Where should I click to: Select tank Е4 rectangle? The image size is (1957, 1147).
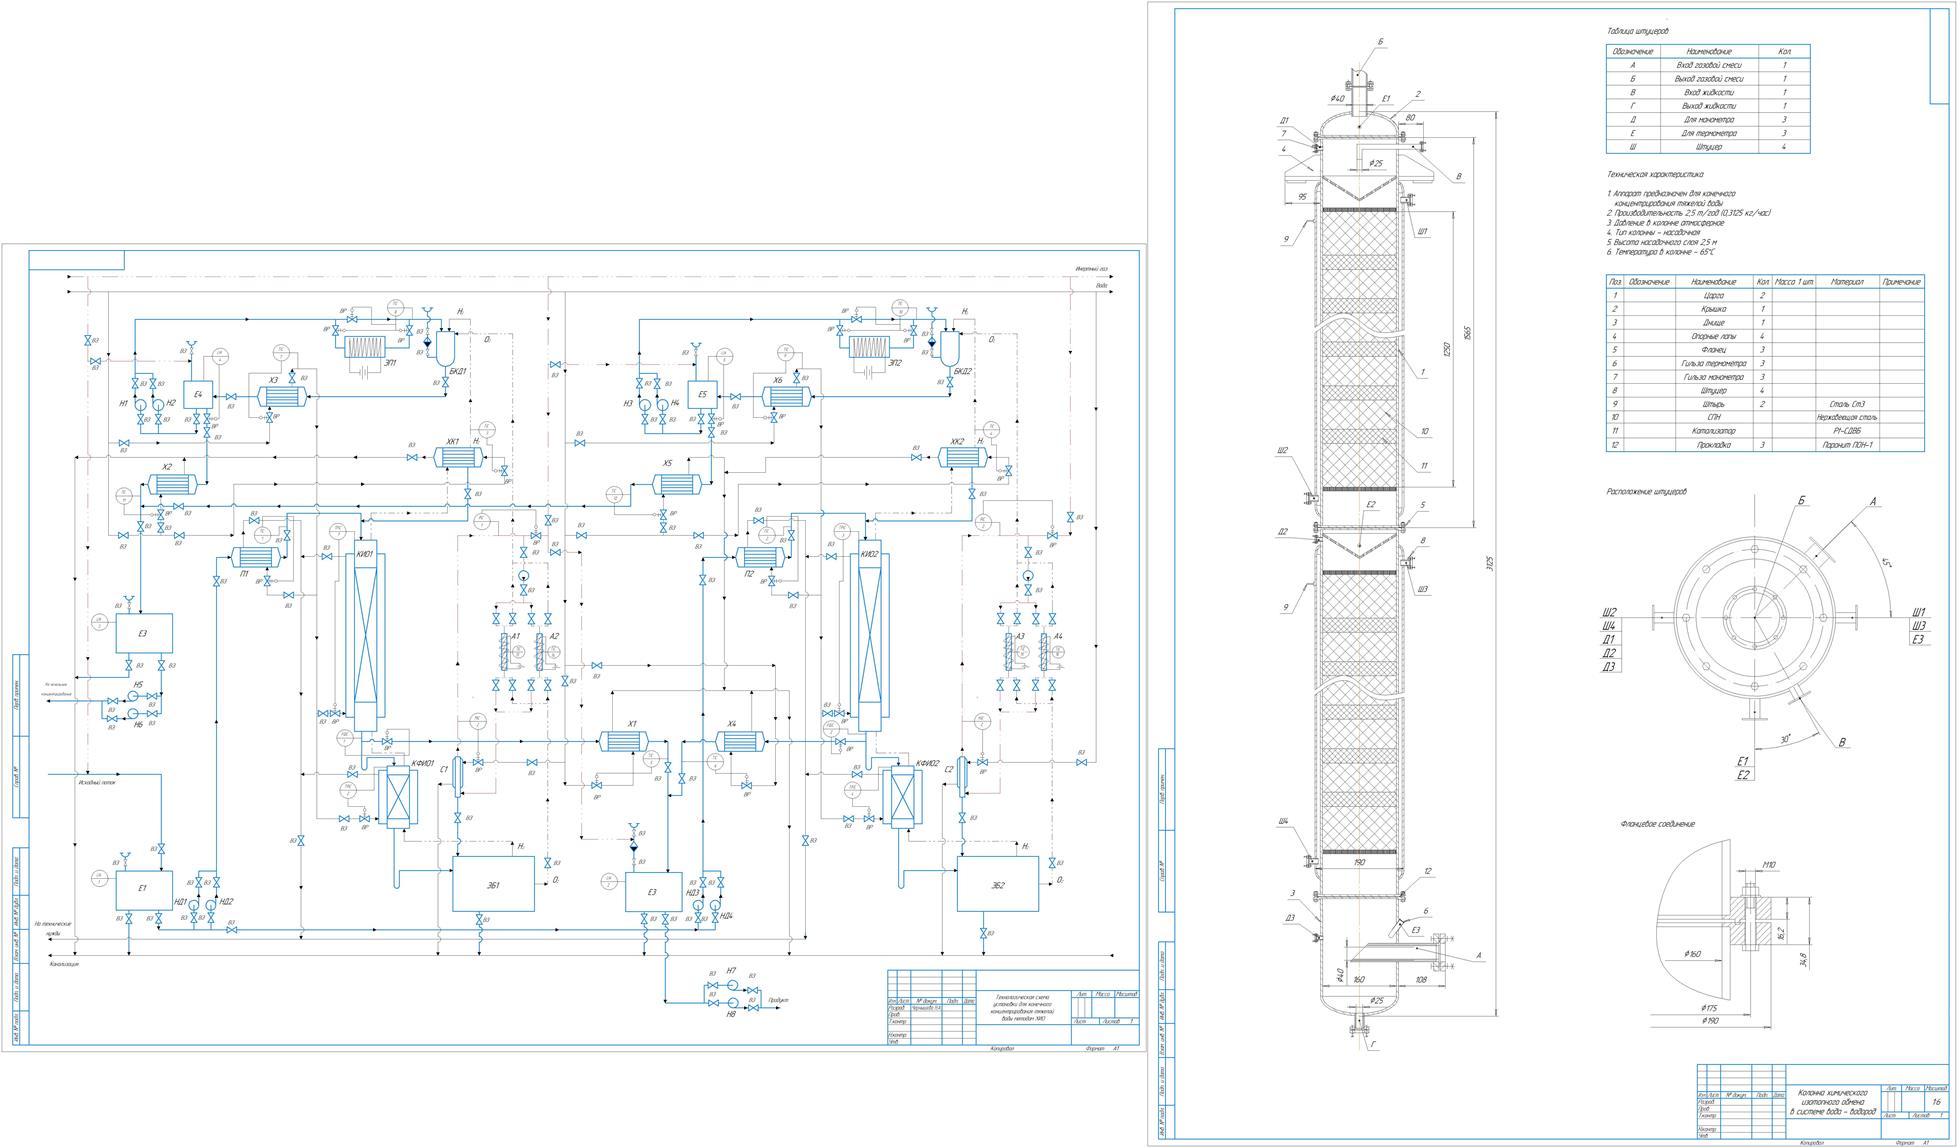tap(200, 395)
